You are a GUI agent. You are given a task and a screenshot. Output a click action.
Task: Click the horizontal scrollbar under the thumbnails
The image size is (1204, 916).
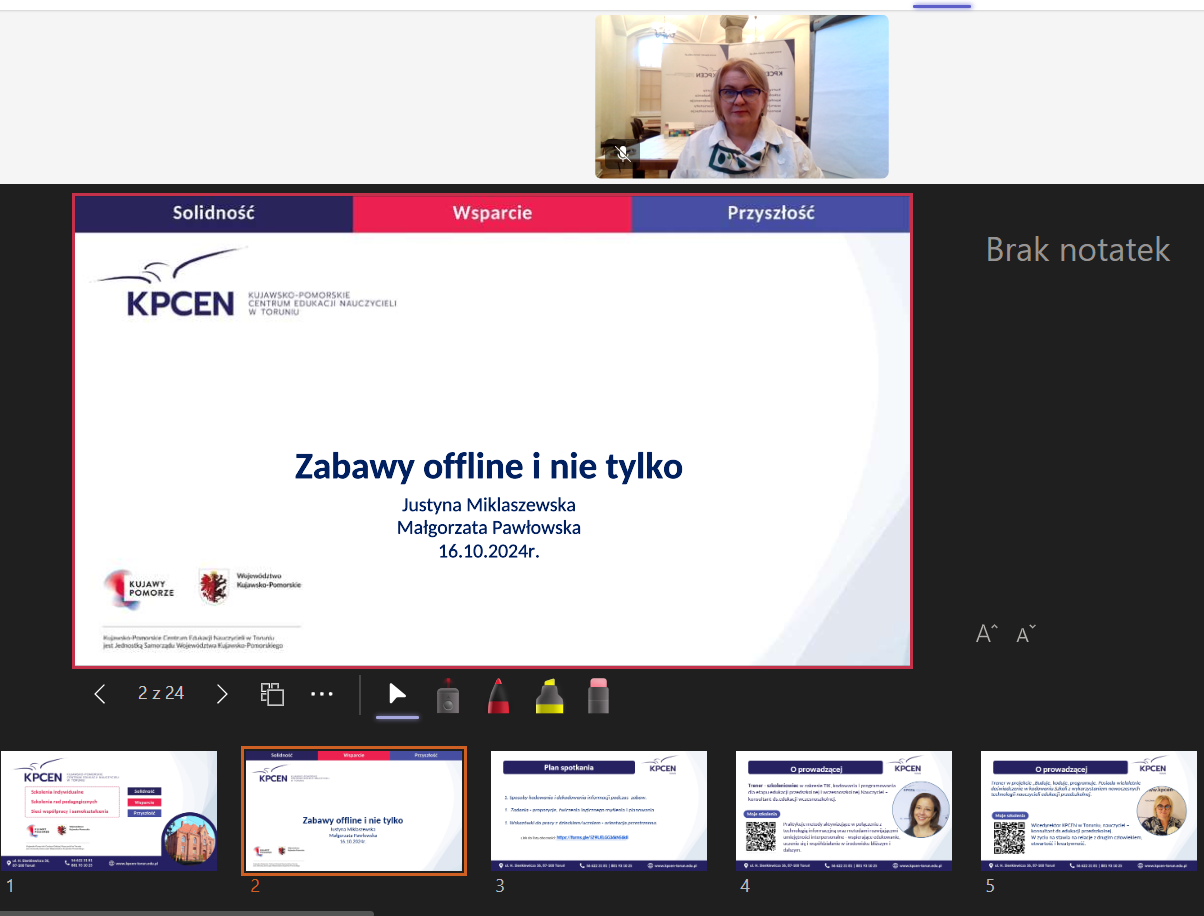(187, 912)
